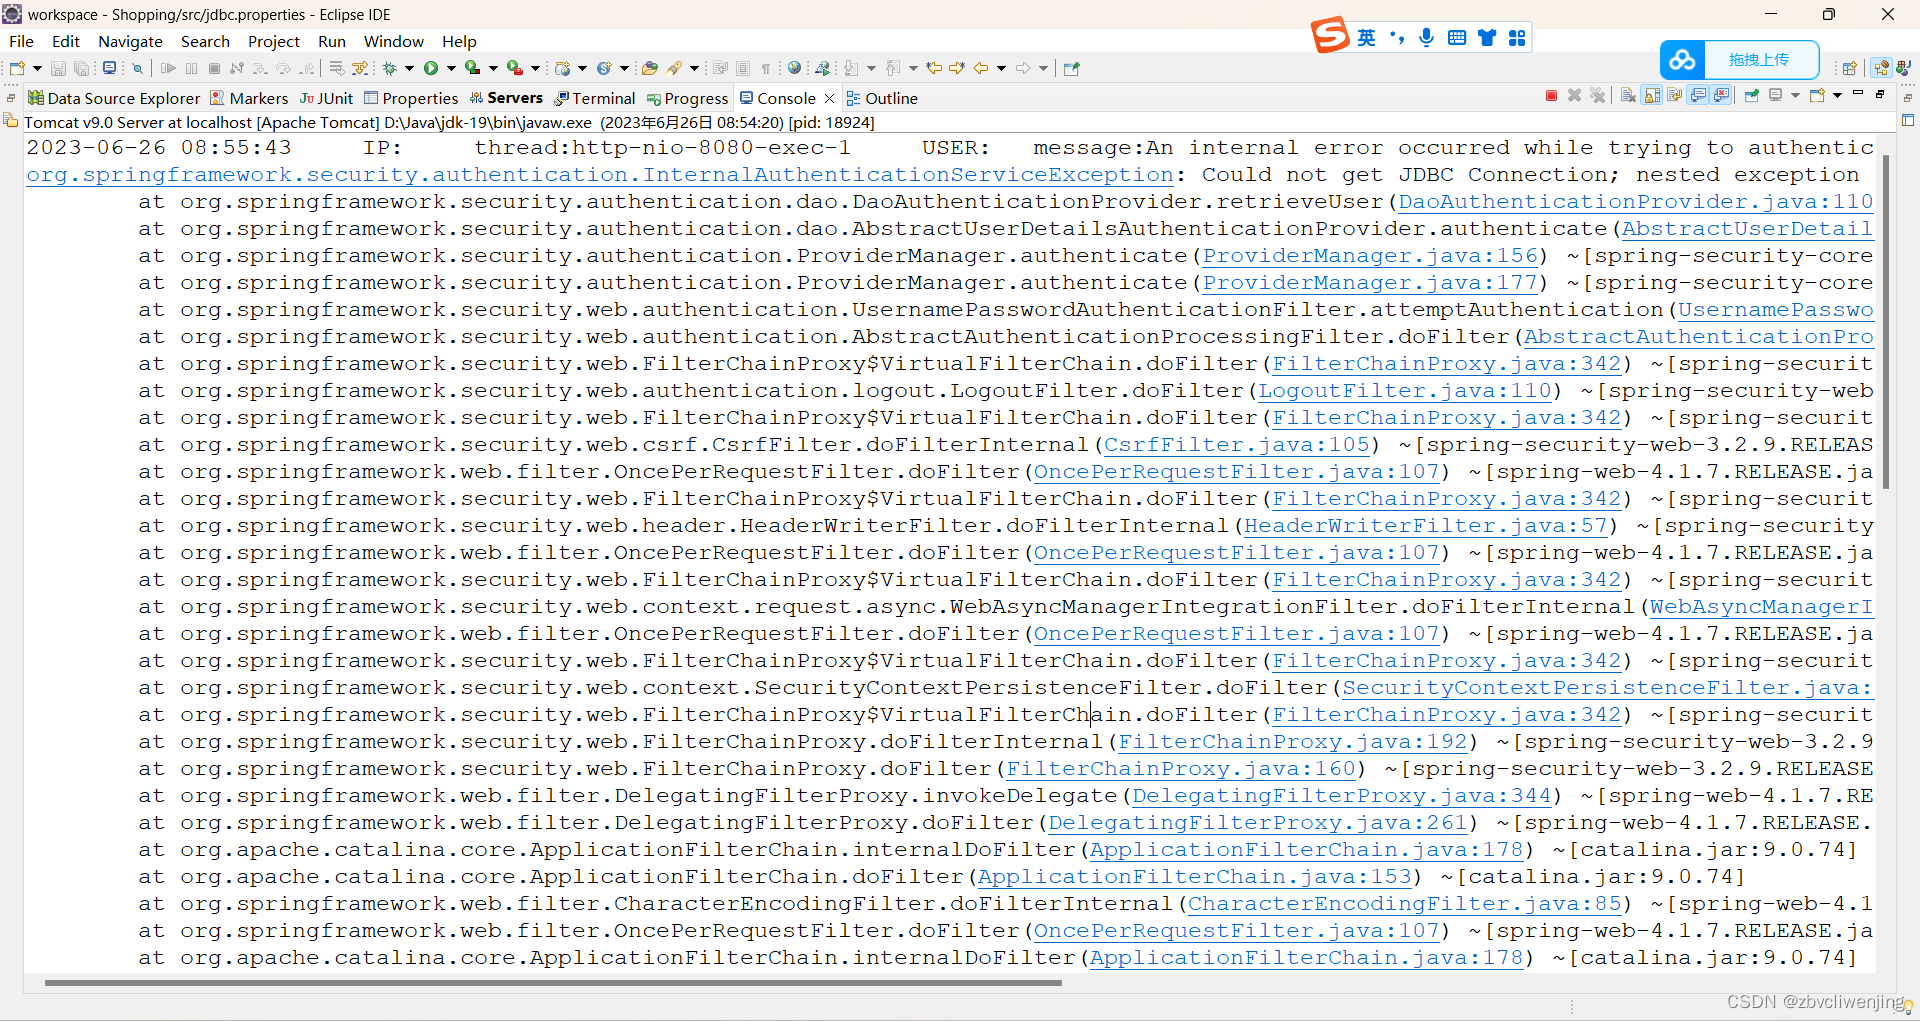Click Display Selected Console monitor icon
1920x1021 pixels.
(1775, 95)
